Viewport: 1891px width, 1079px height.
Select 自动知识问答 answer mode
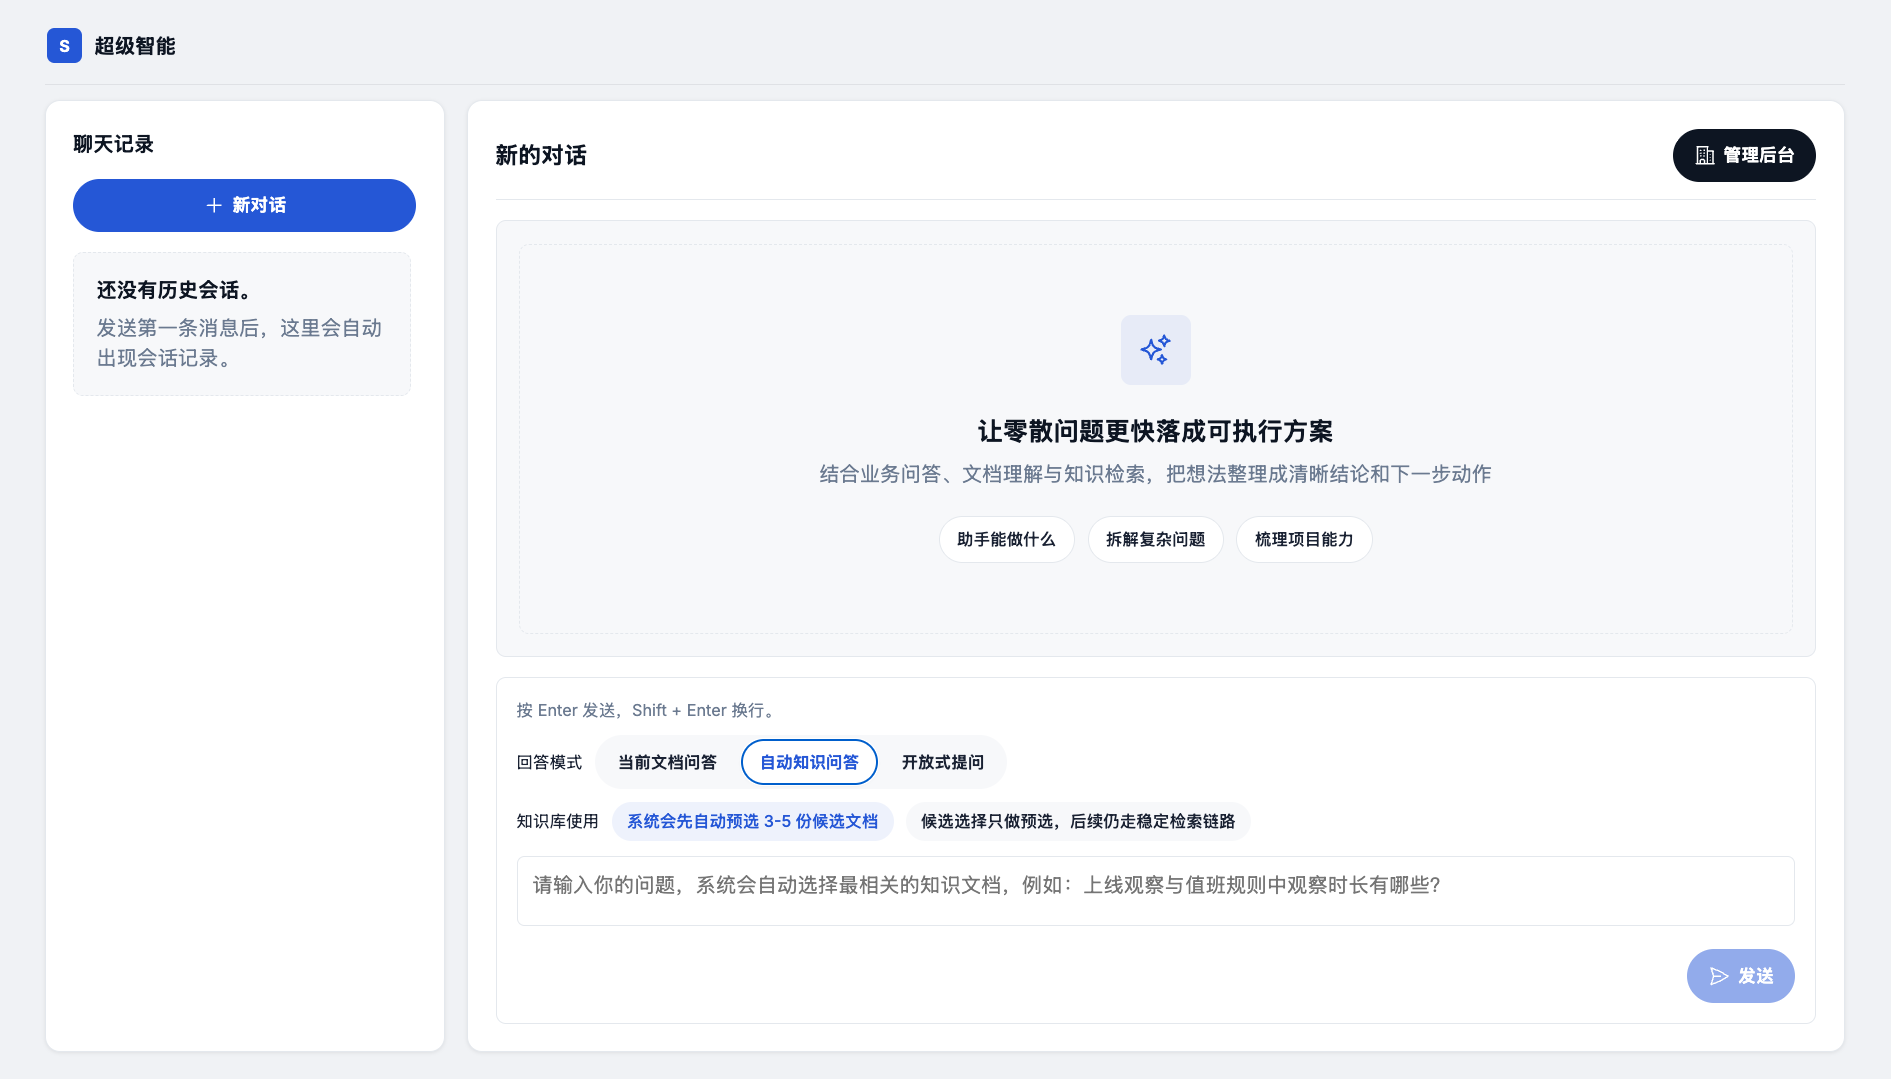809,762
